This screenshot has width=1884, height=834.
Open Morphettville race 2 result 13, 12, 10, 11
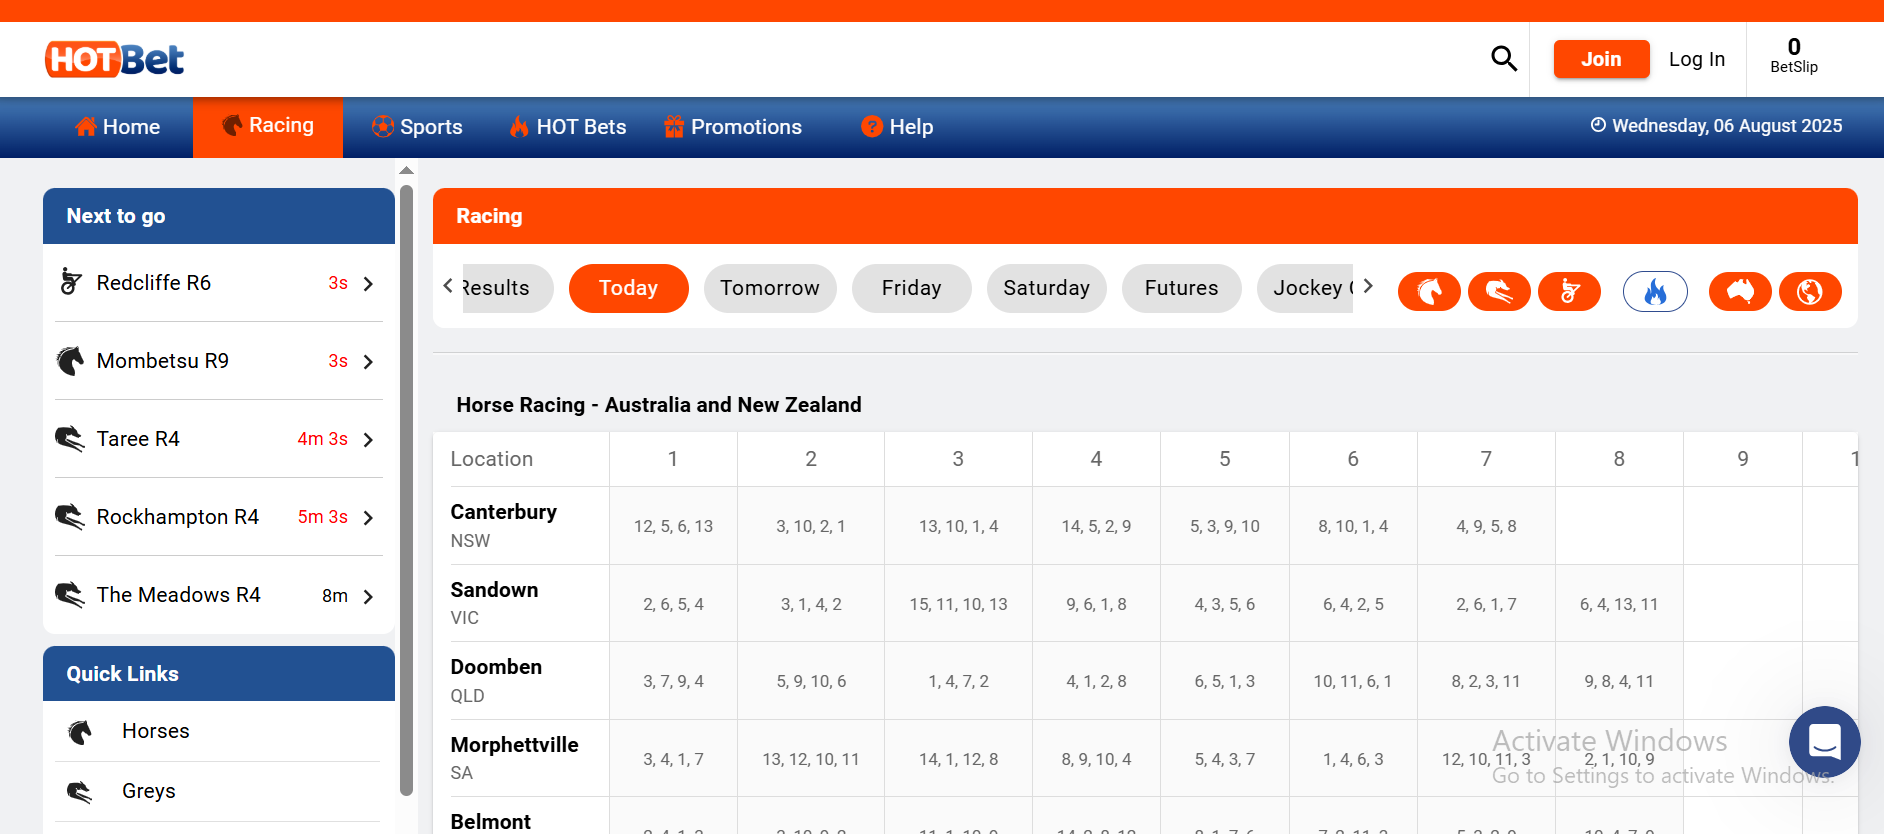pyautogui.click(x=811, y=759)
